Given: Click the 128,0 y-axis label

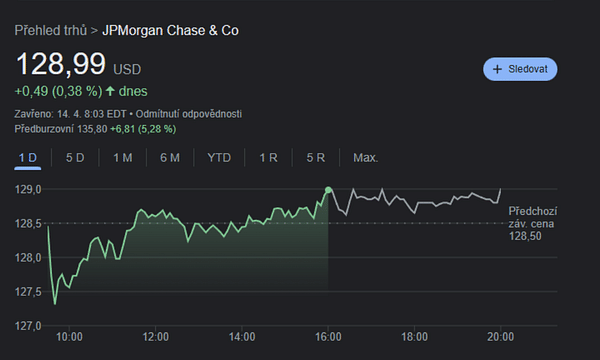Looking at the screenshot, I should point(28,258).
